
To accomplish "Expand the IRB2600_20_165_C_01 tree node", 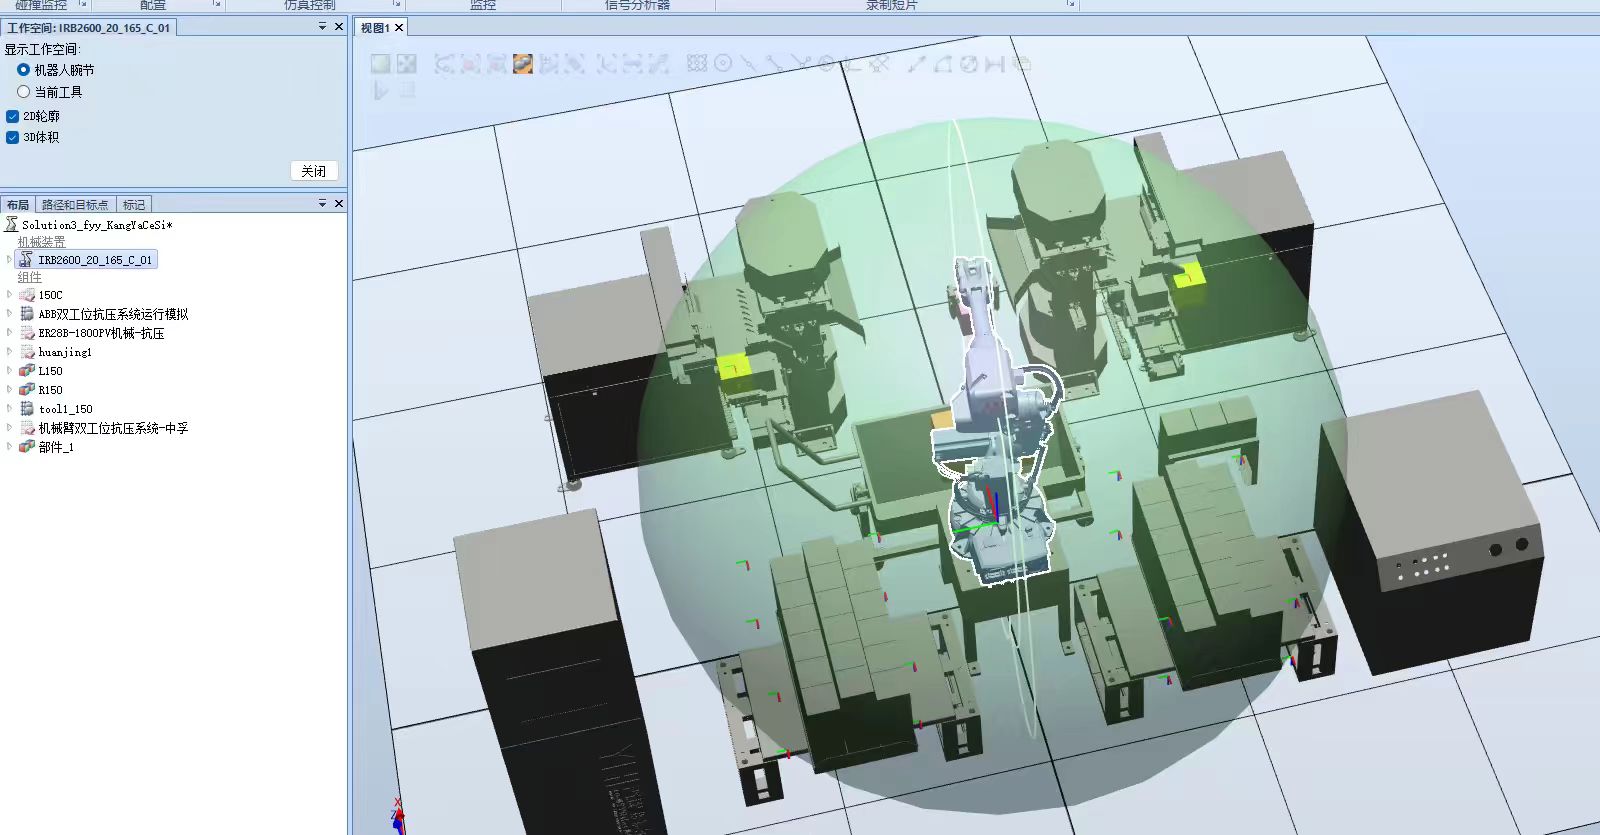I will pyautogui.click(x=10, y=259).
